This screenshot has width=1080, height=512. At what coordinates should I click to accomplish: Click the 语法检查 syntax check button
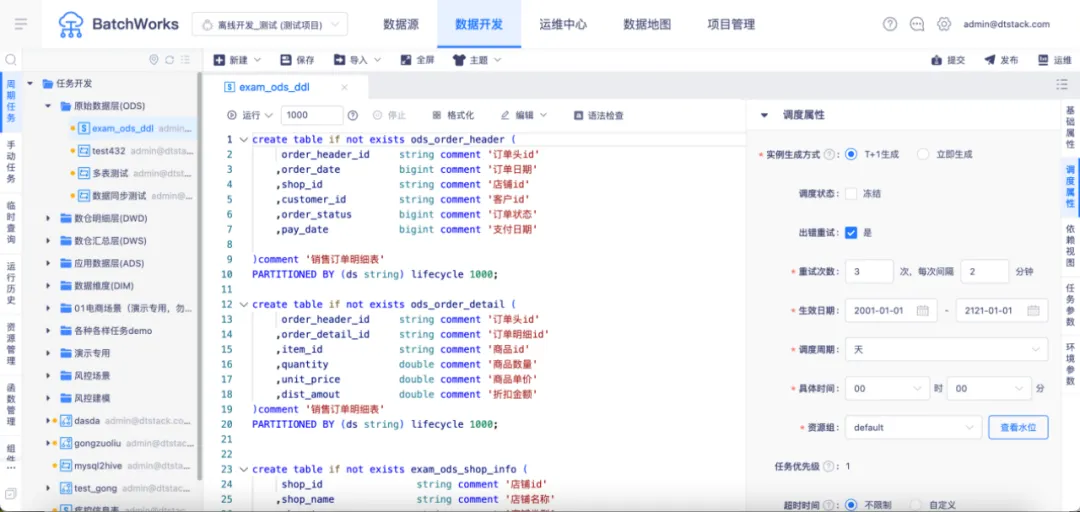(x=599, y=115)
